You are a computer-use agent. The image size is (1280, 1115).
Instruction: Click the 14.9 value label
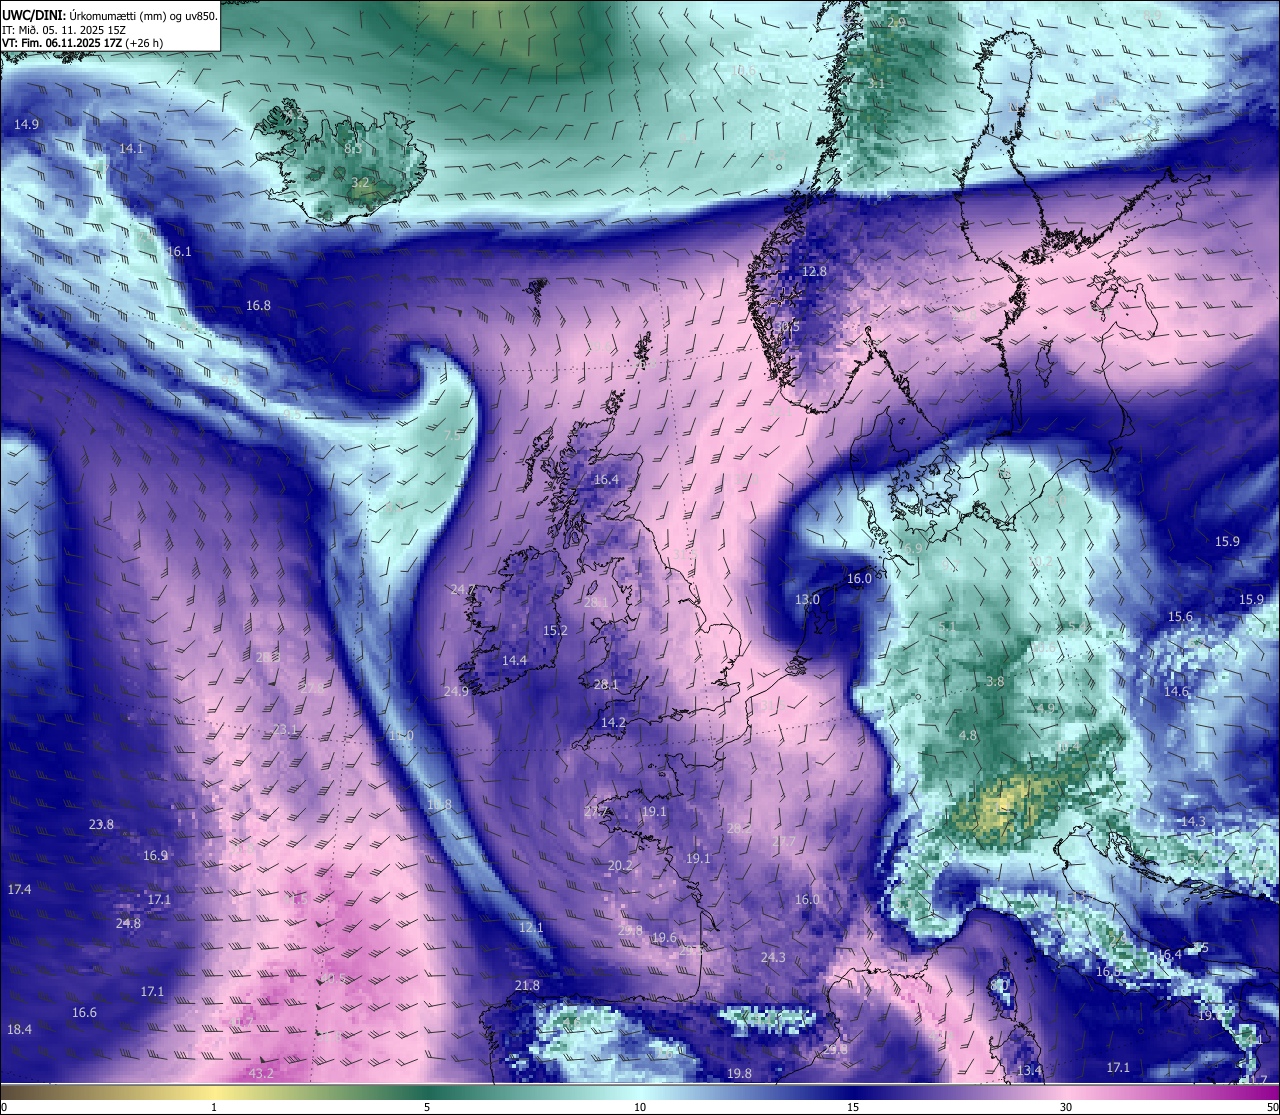27,124
